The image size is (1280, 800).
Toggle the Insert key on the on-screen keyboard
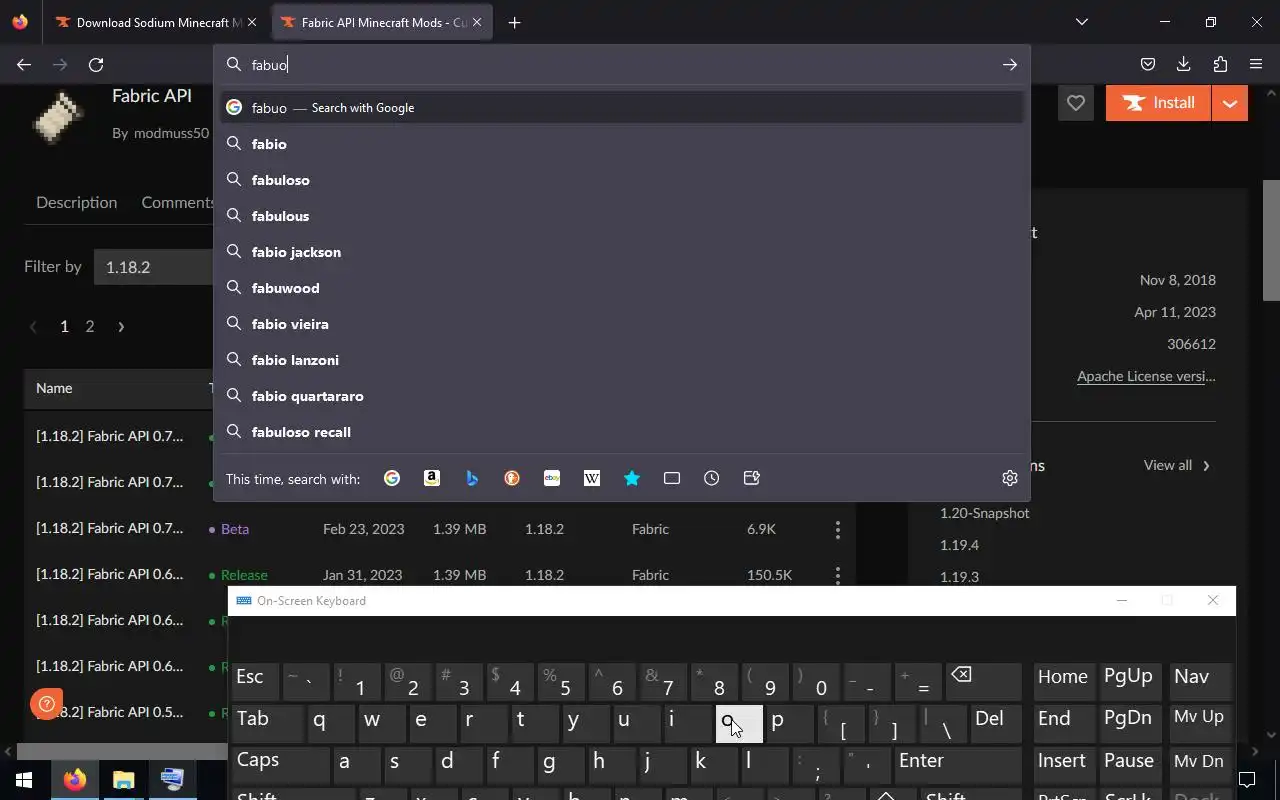(1064, 763)
